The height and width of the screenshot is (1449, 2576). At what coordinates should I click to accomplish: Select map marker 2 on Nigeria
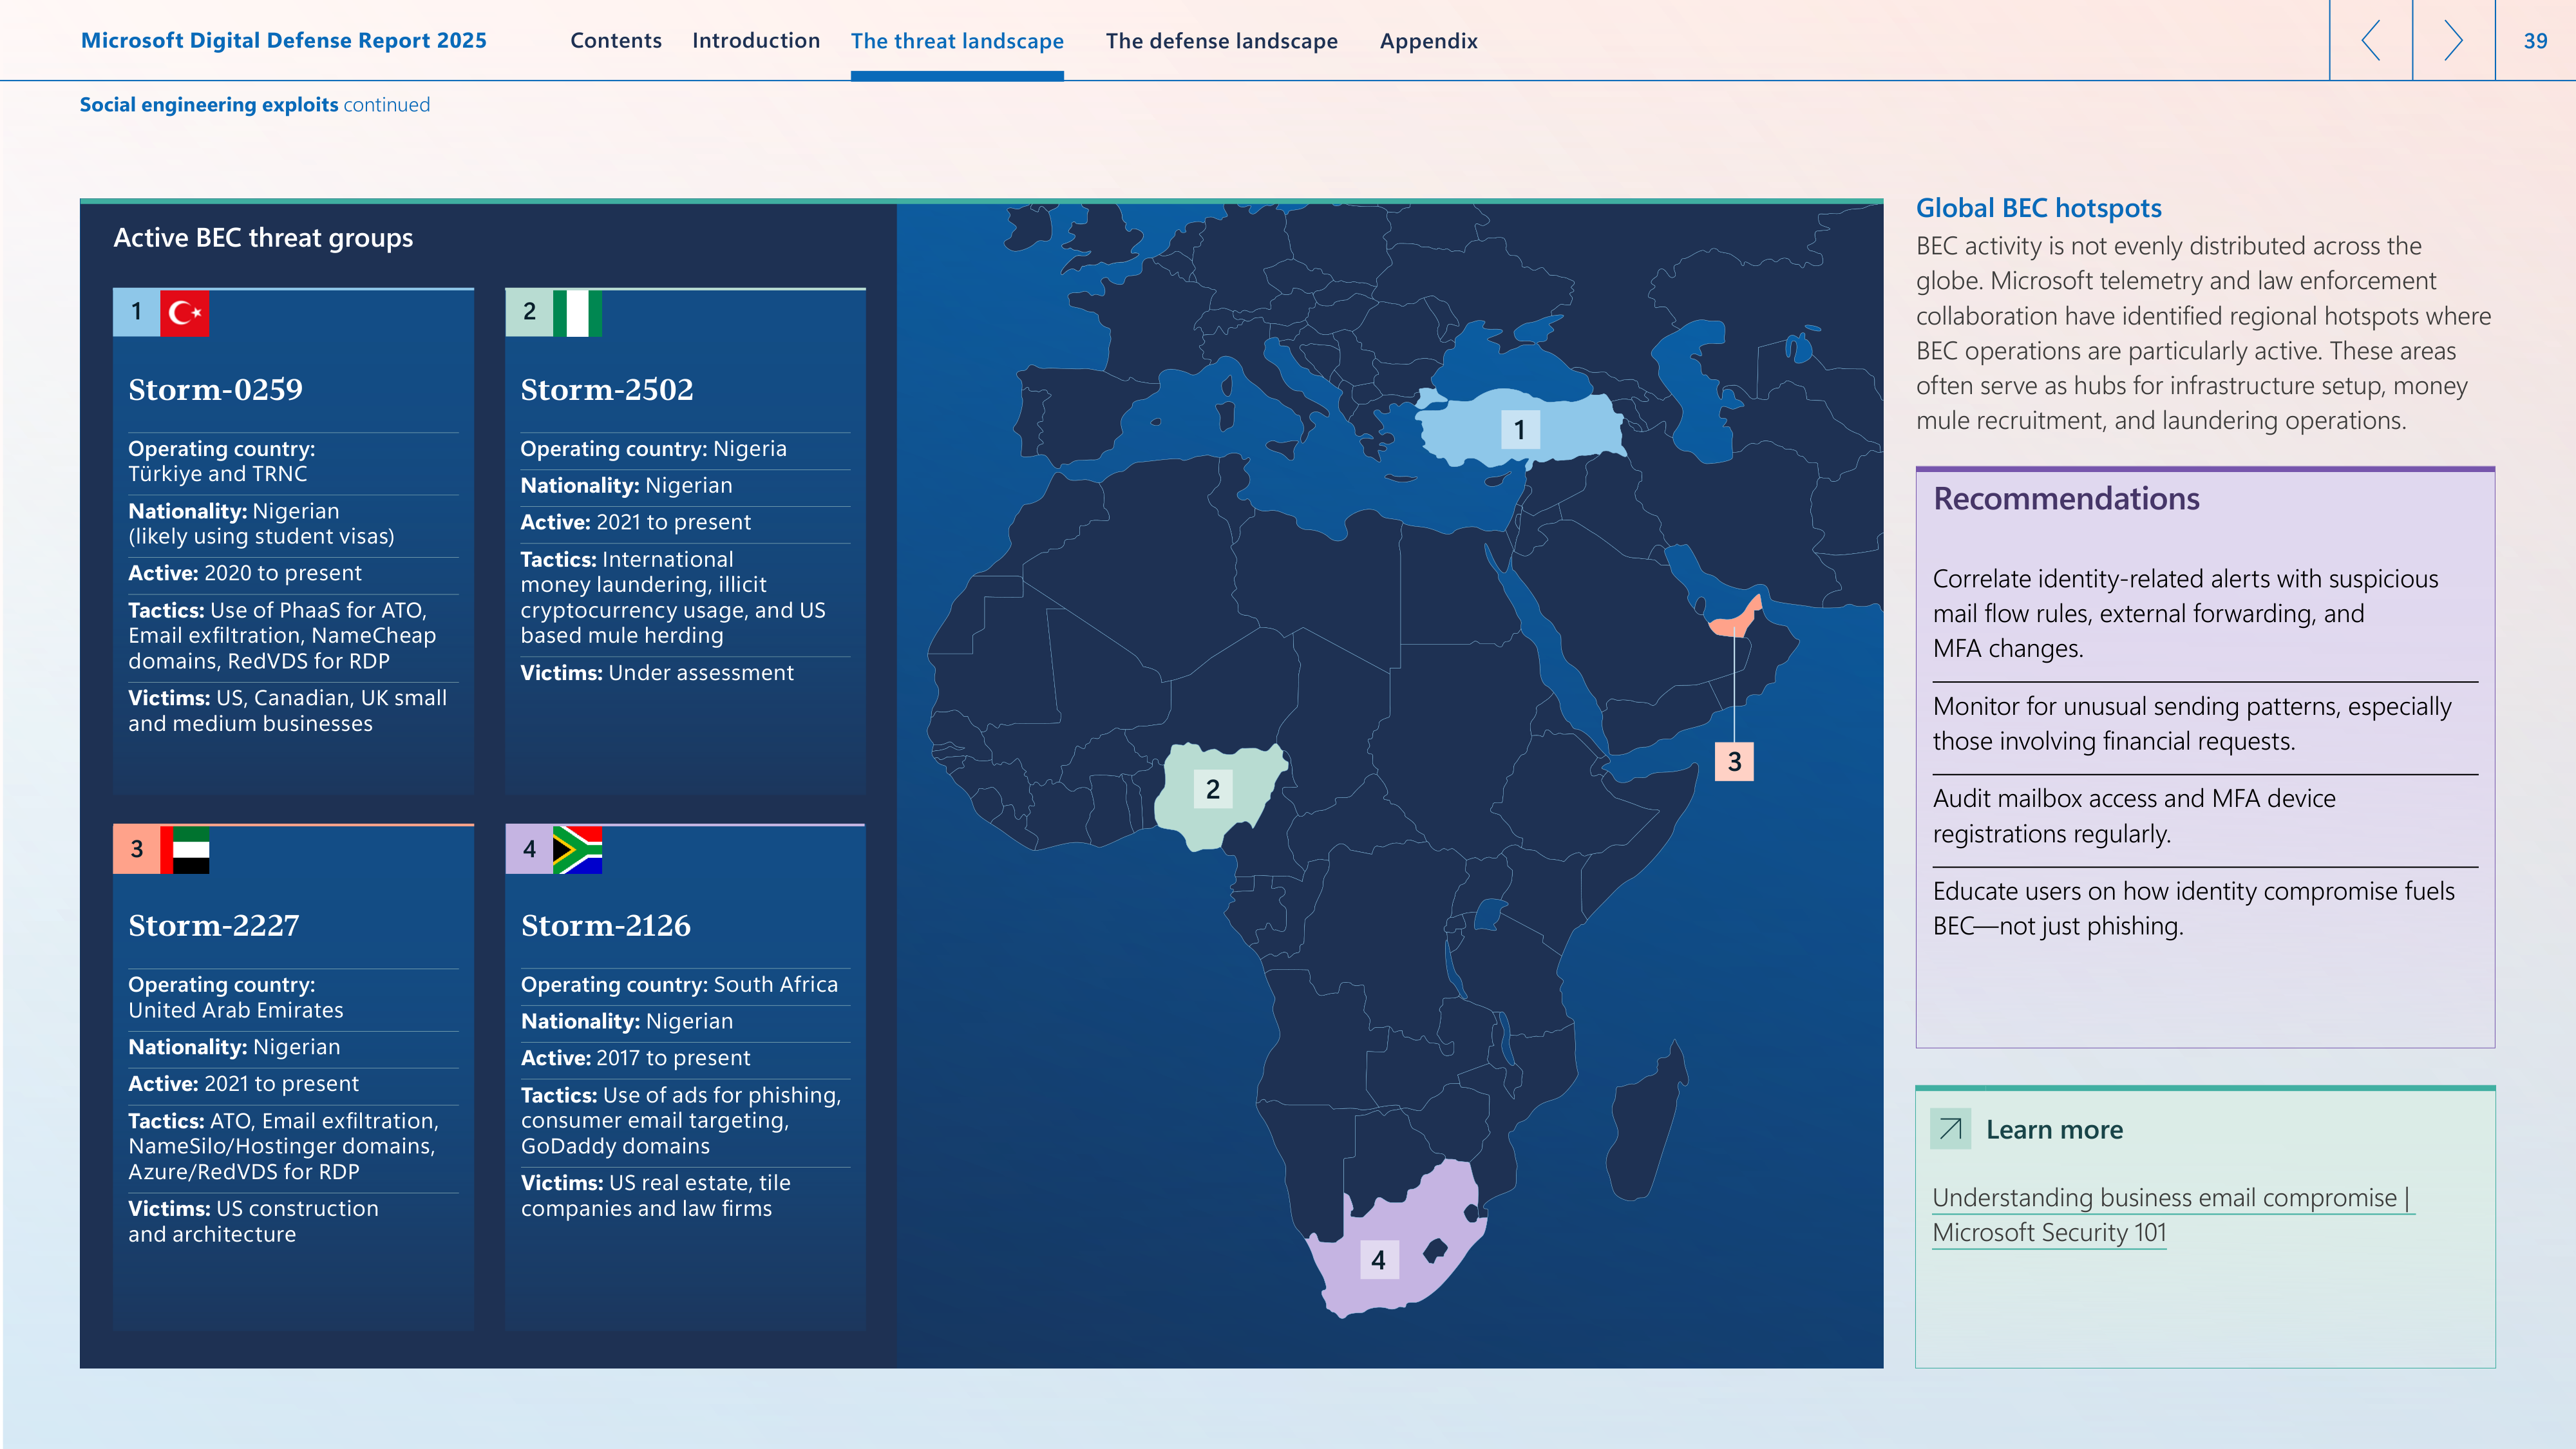1213,790
